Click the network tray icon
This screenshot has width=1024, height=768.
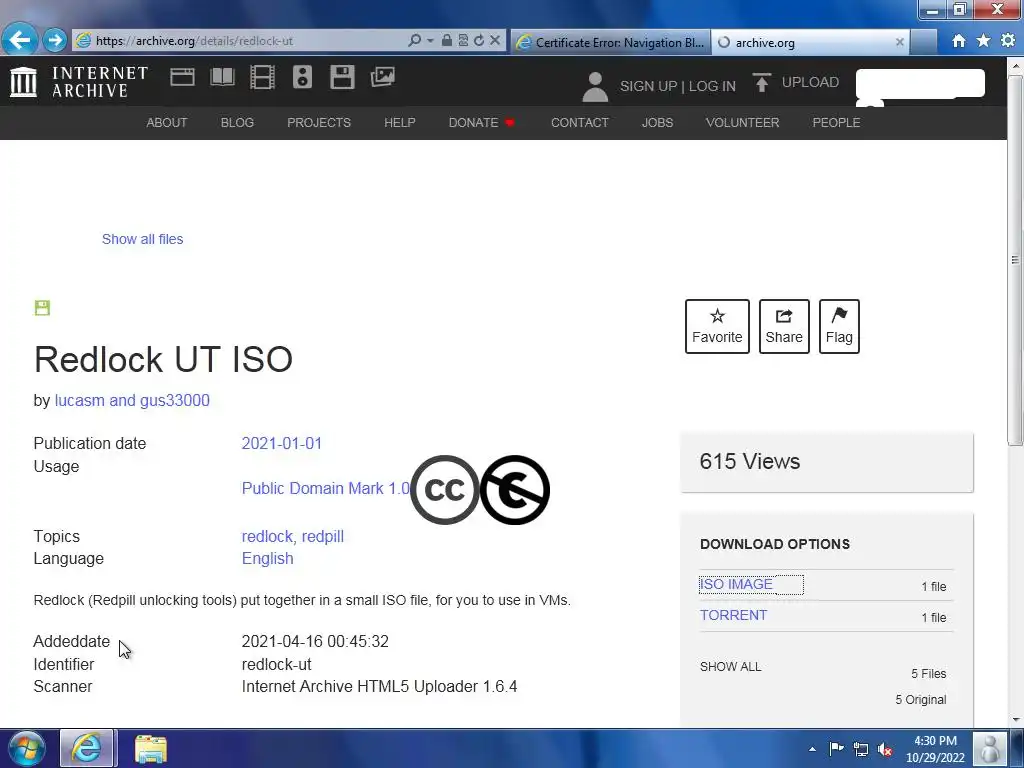[861, 749]
